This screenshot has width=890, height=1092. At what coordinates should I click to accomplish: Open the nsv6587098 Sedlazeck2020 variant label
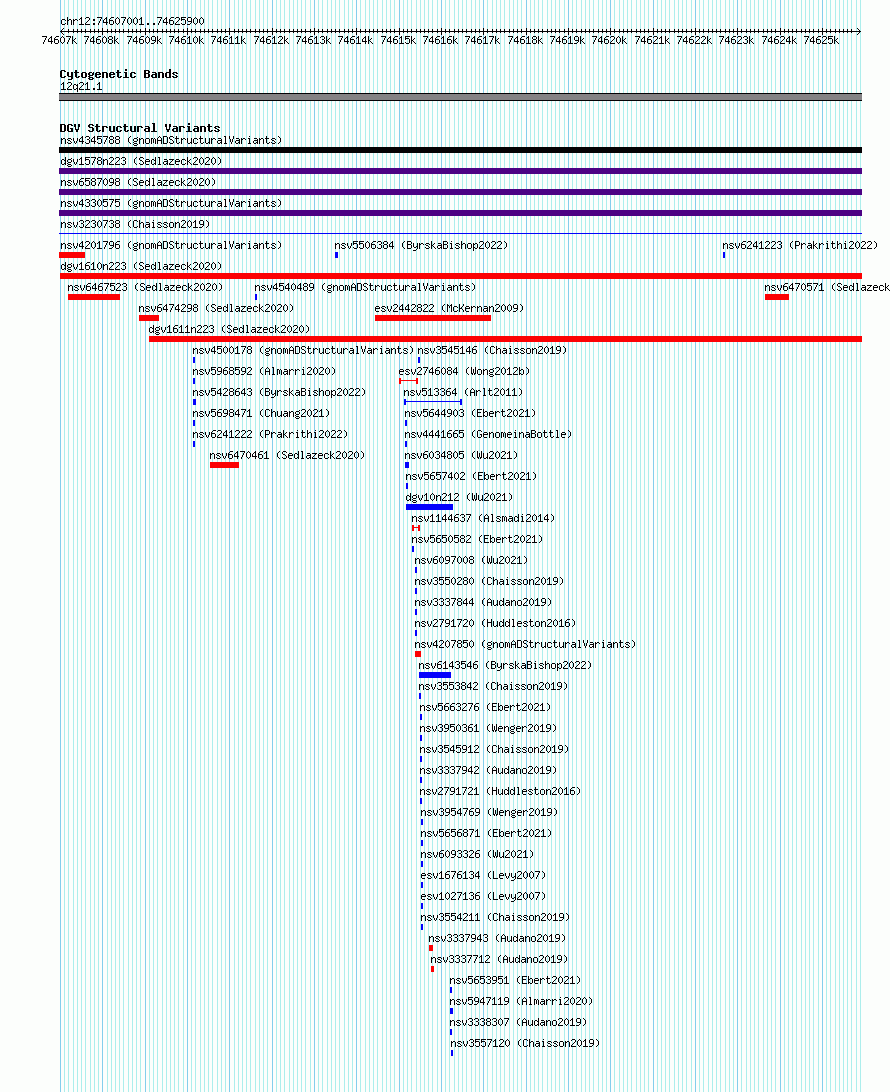pos(138,182)
